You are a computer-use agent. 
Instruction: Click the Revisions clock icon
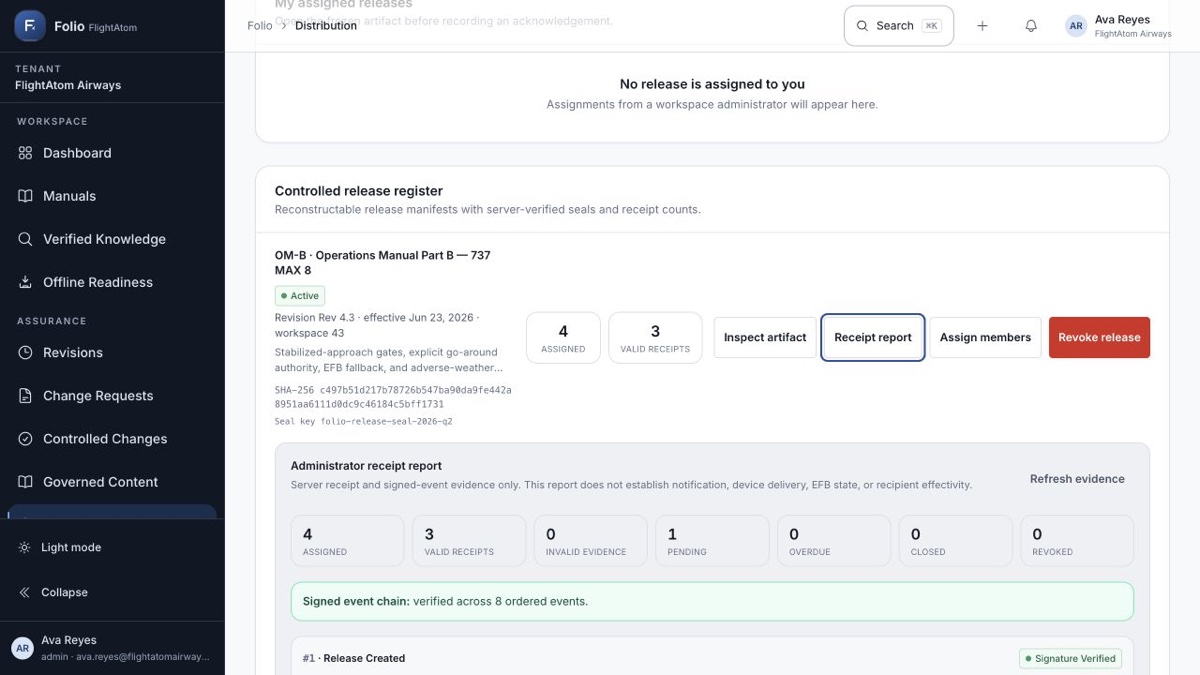(x=25, y=352)
